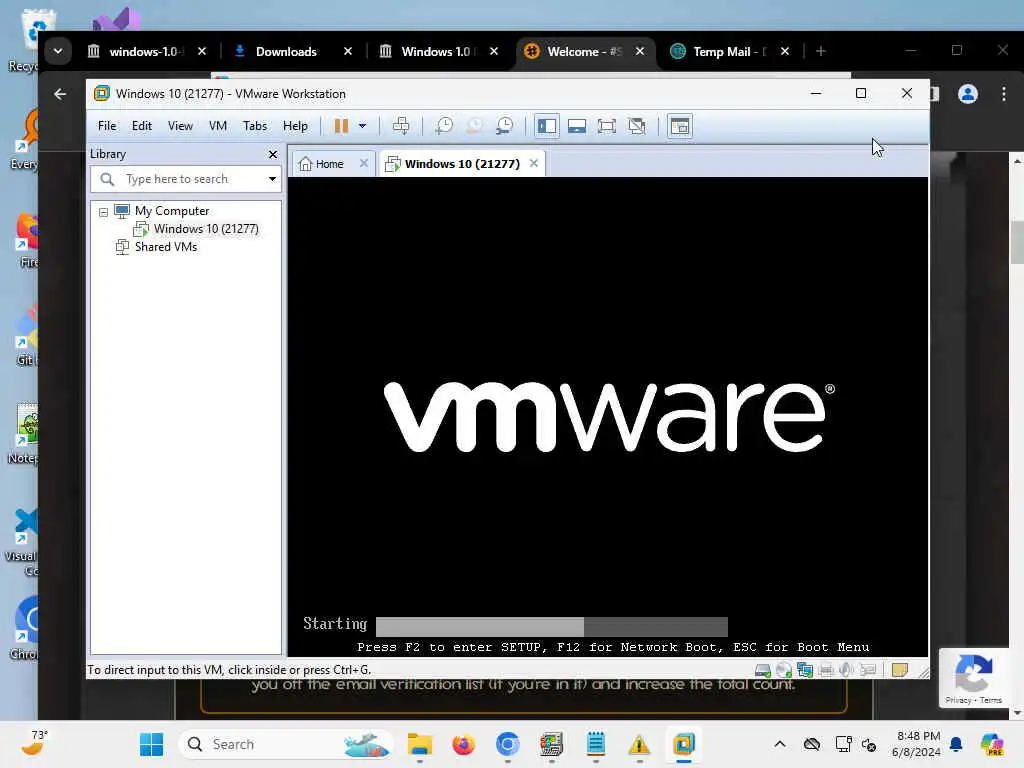Click the network adapter status icon
Screen dimensions: 1024x768
click(x=805, y=670)
